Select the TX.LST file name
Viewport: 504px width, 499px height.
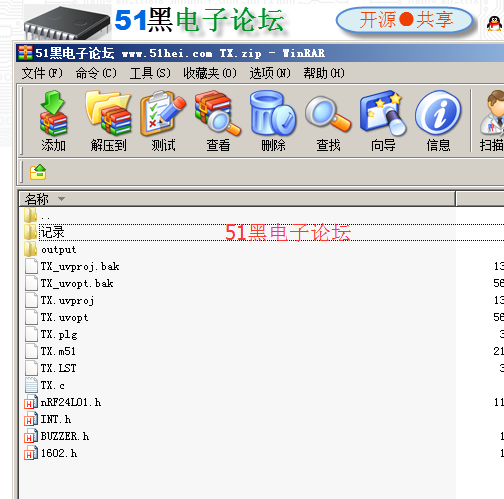click(x=58, y=368)
